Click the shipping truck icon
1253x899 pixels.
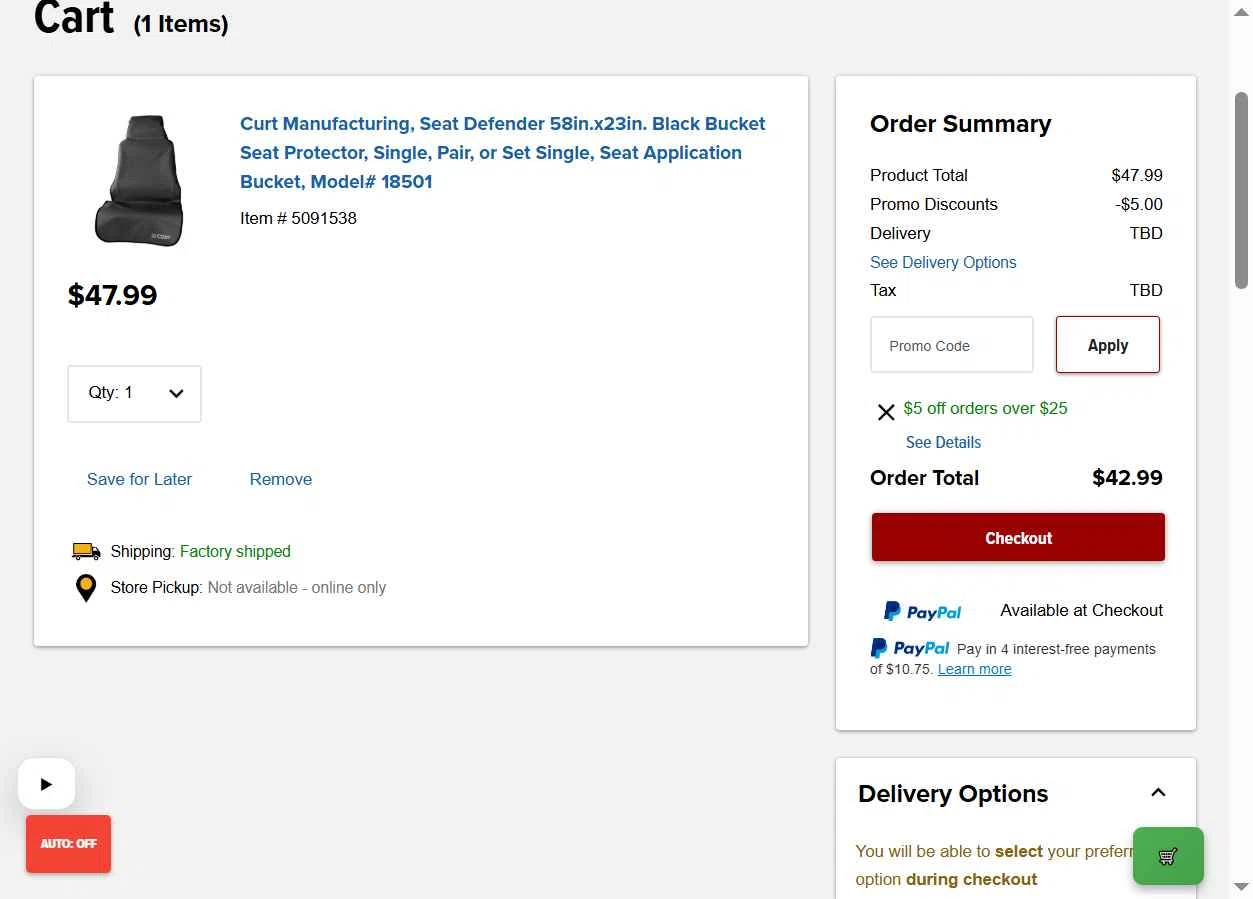pos(86,551)
